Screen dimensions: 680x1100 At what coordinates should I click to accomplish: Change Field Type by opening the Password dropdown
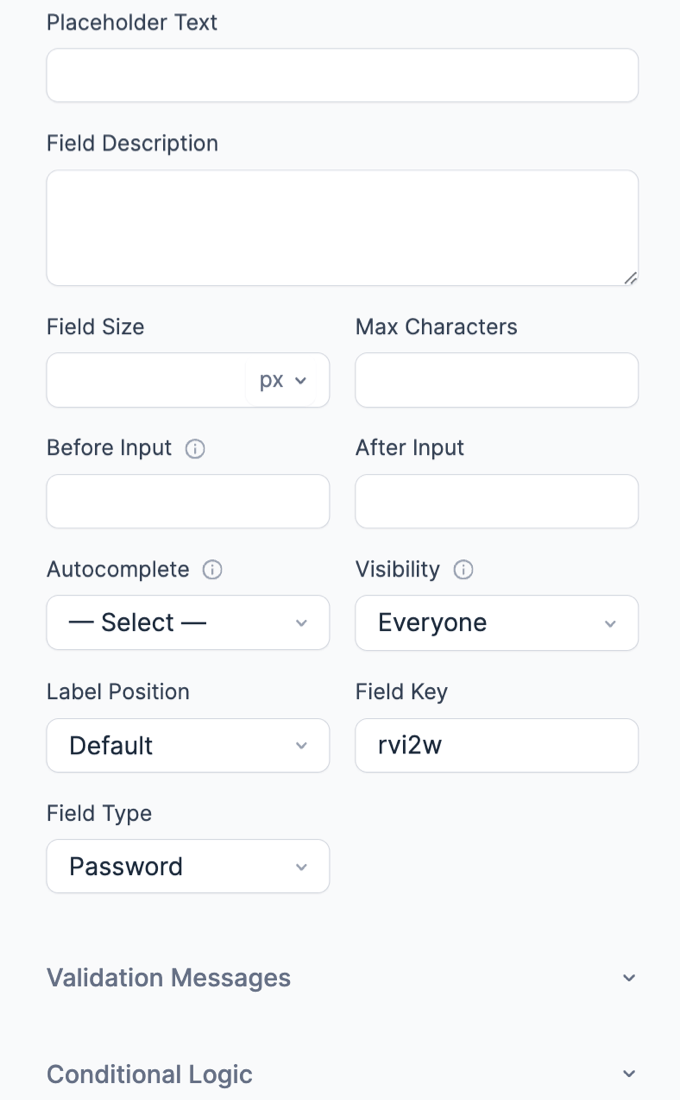pos(188,866)
